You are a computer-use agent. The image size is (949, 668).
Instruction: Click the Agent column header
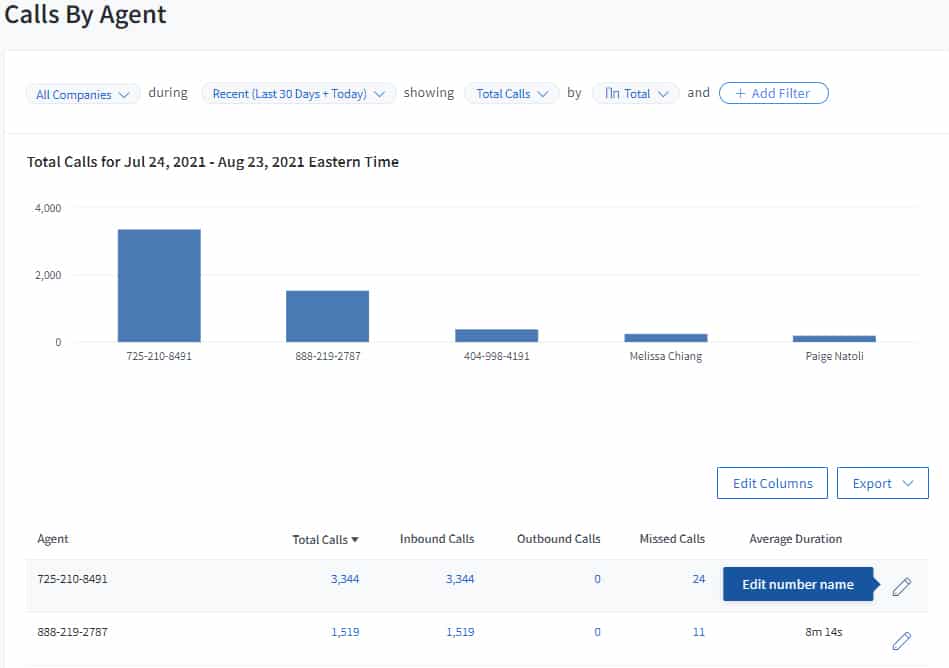(53, 539)
